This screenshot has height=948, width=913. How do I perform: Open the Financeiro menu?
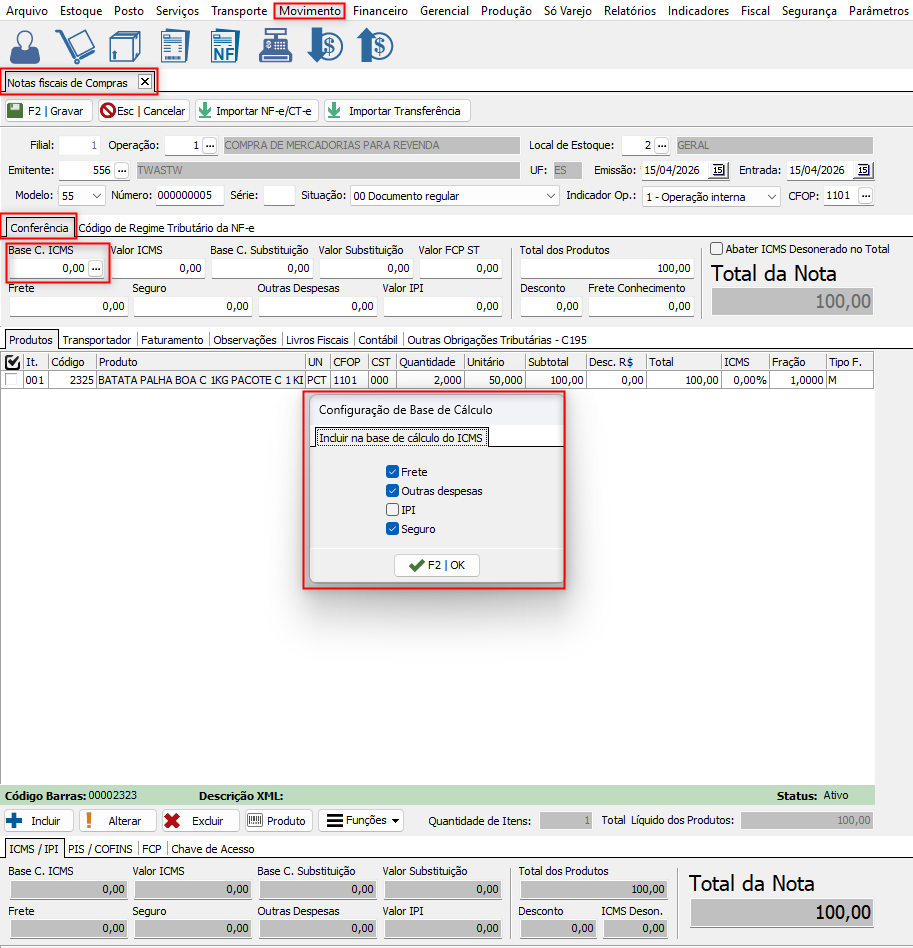[381, 11]
